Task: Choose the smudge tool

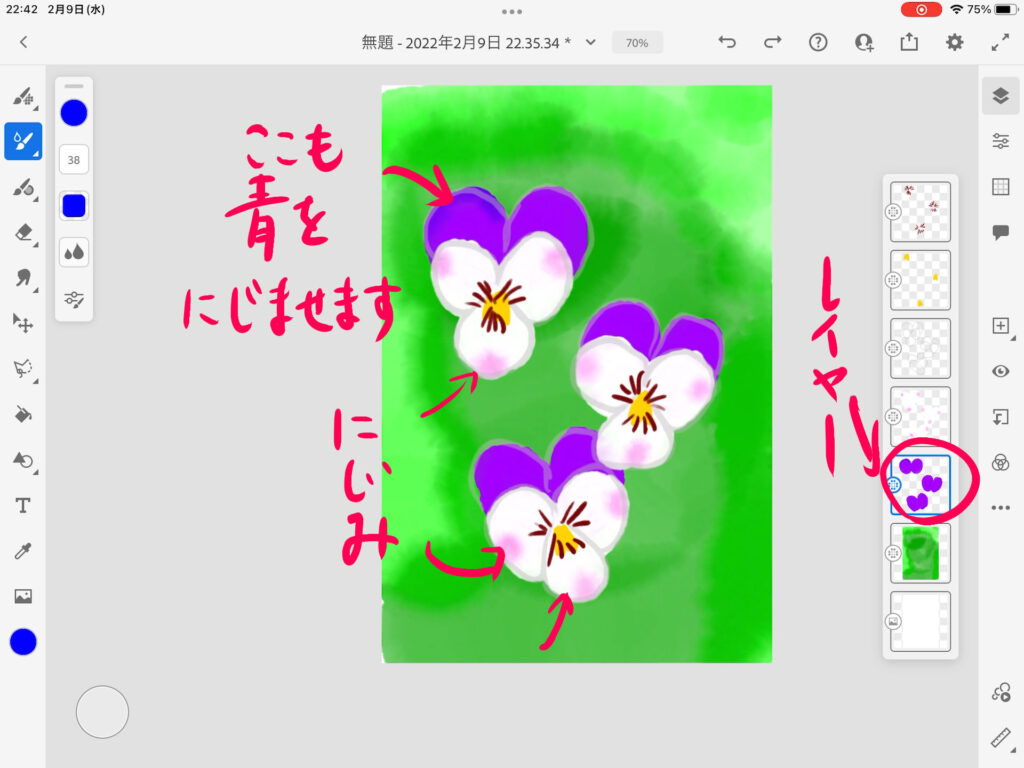Action: [x=22, y=277]
